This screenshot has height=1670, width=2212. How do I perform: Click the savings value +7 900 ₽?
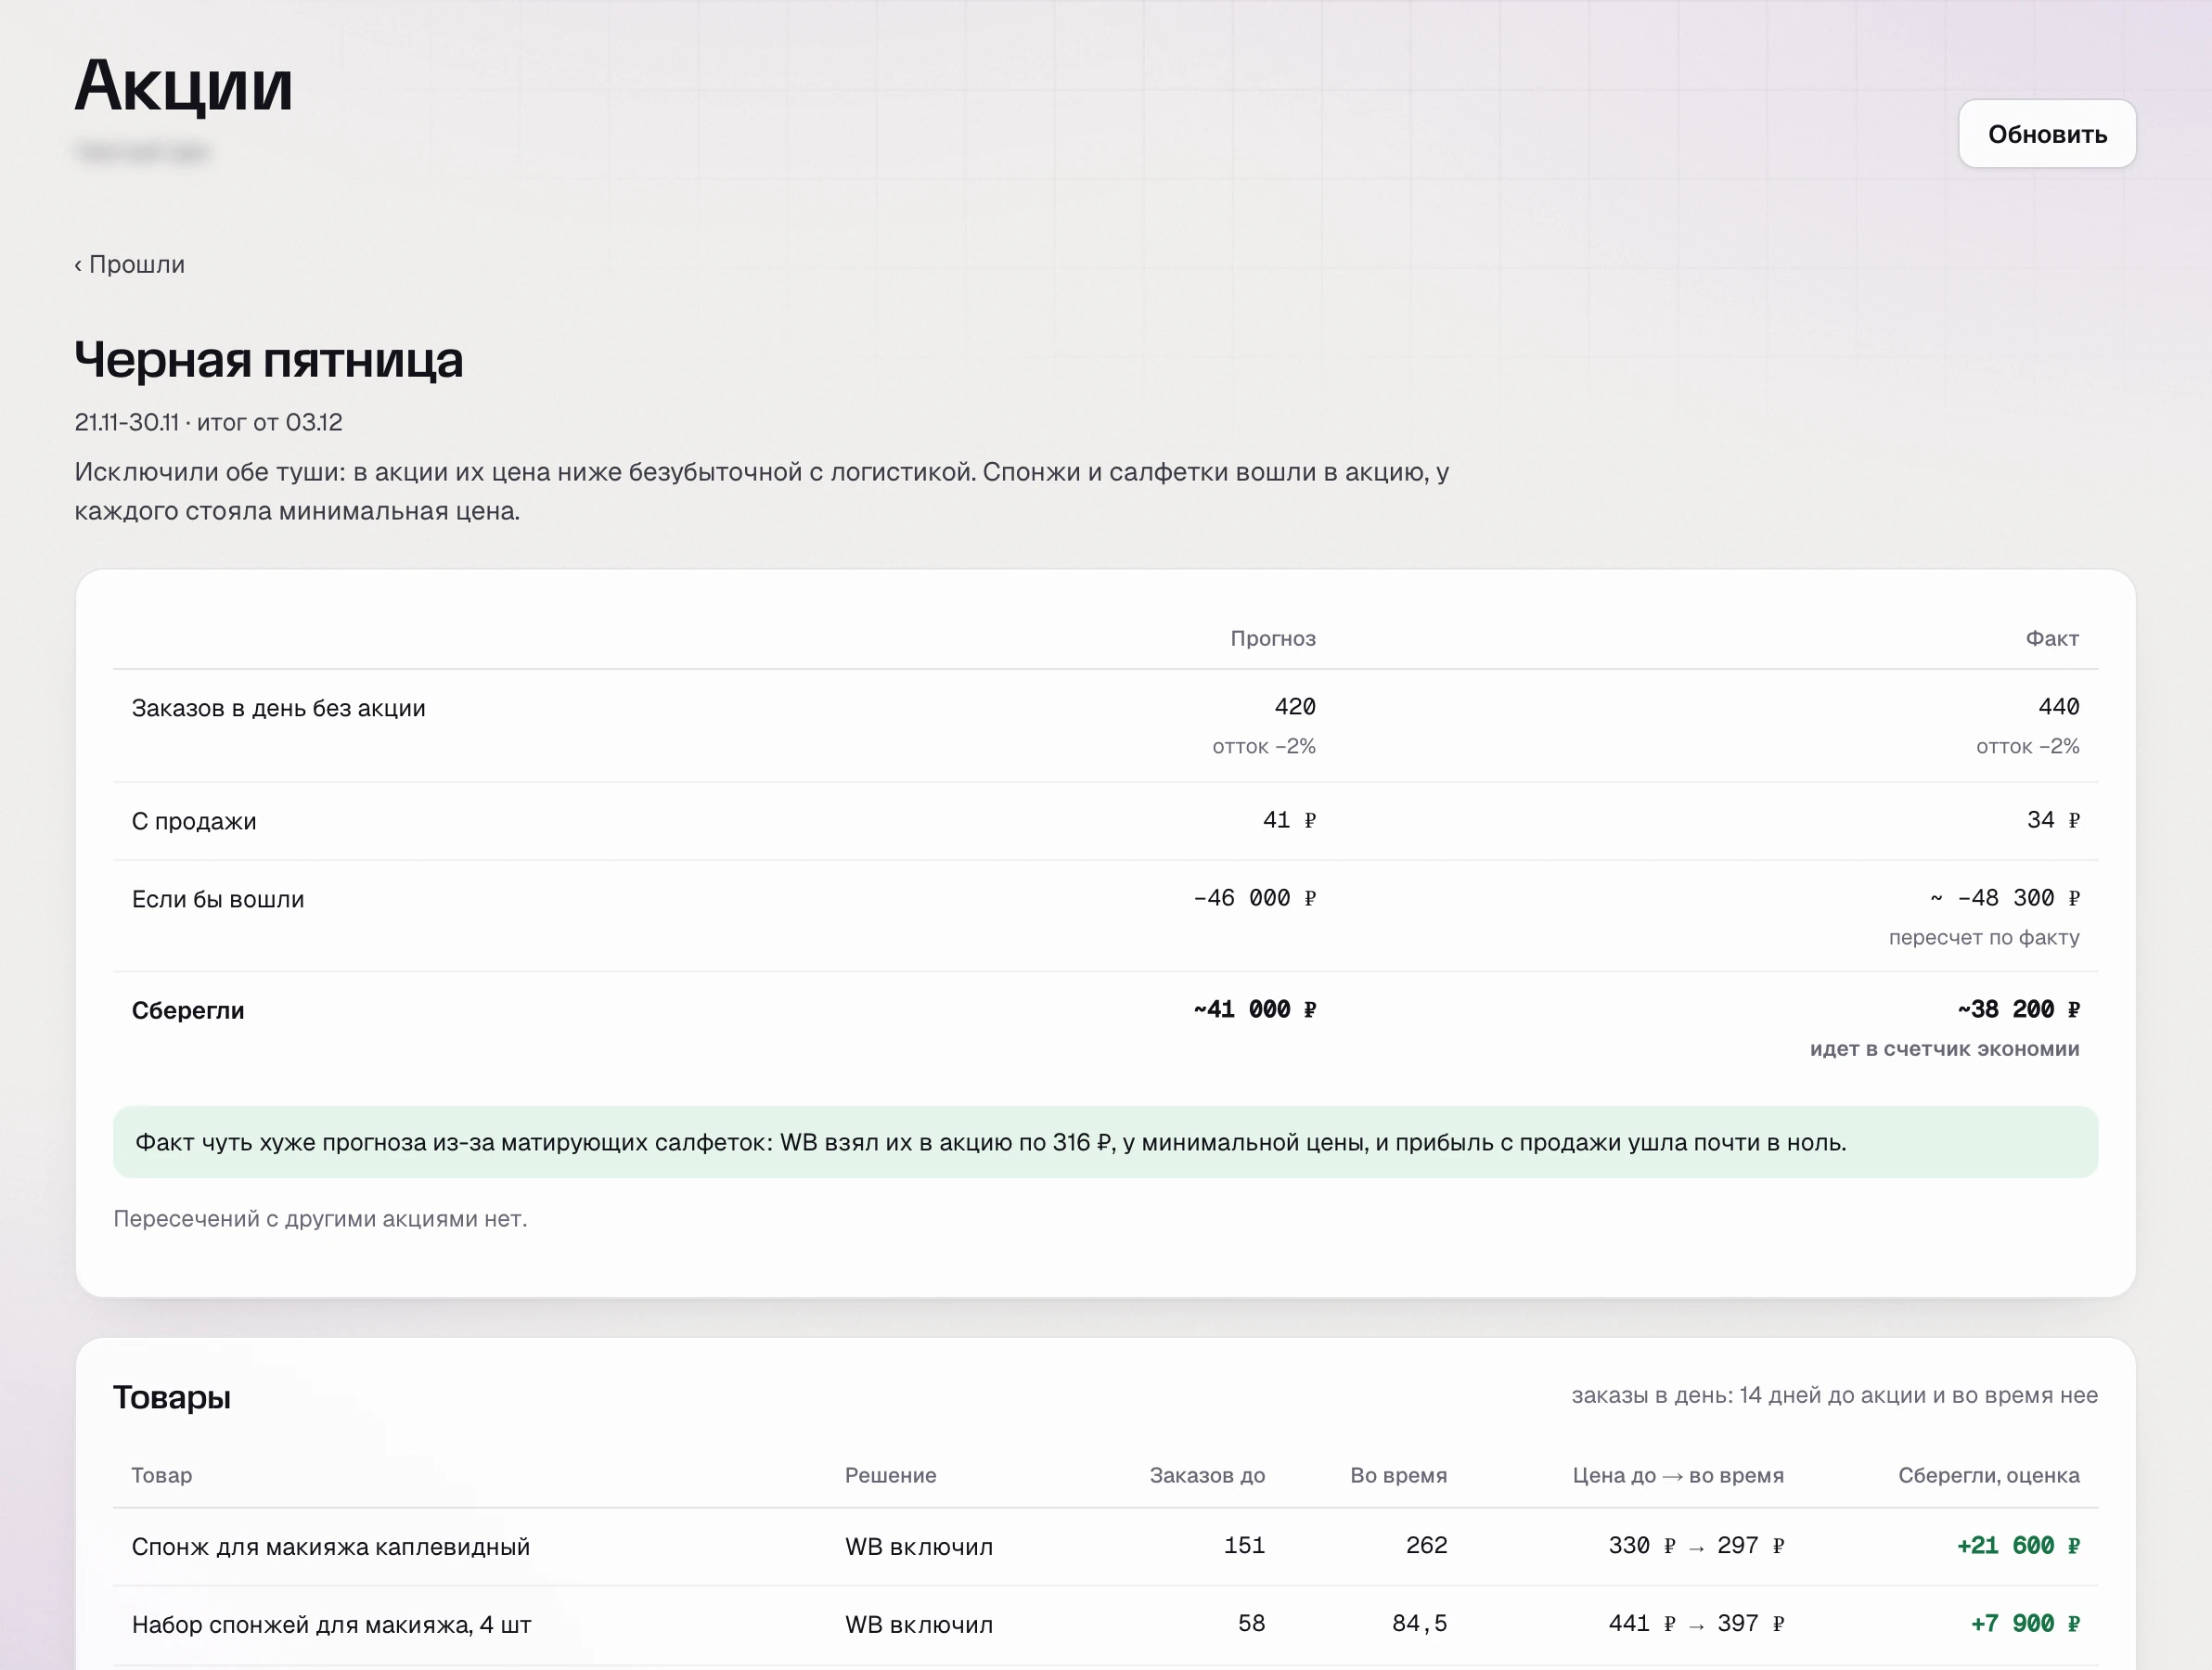pos(2025,1624)
